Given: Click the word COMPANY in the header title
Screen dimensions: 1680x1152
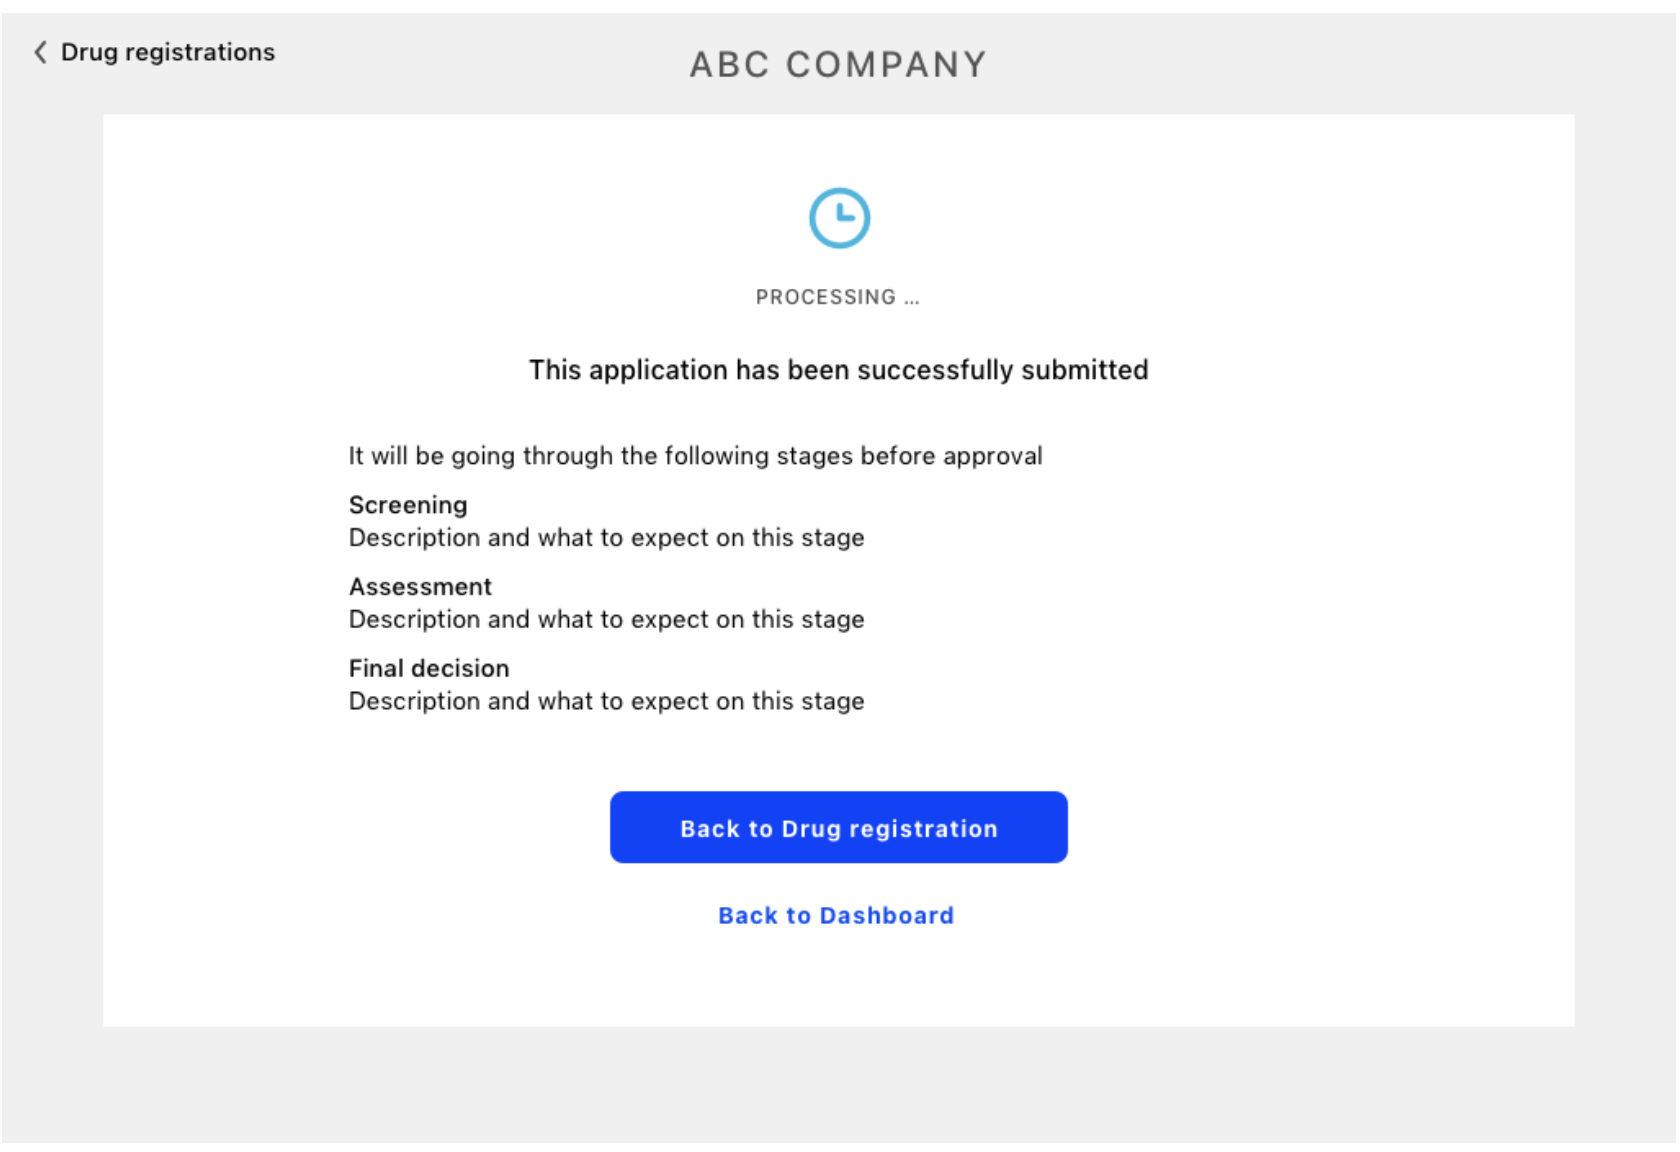Looking at the screenshot, I should tap(886, 65).
